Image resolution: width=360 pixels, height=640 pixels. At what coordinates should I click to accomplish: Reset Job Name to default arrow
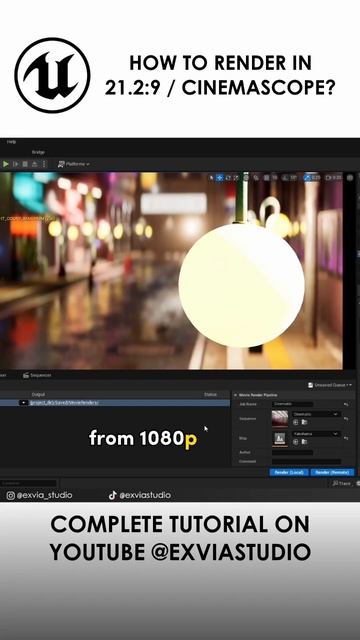point(346,404)
